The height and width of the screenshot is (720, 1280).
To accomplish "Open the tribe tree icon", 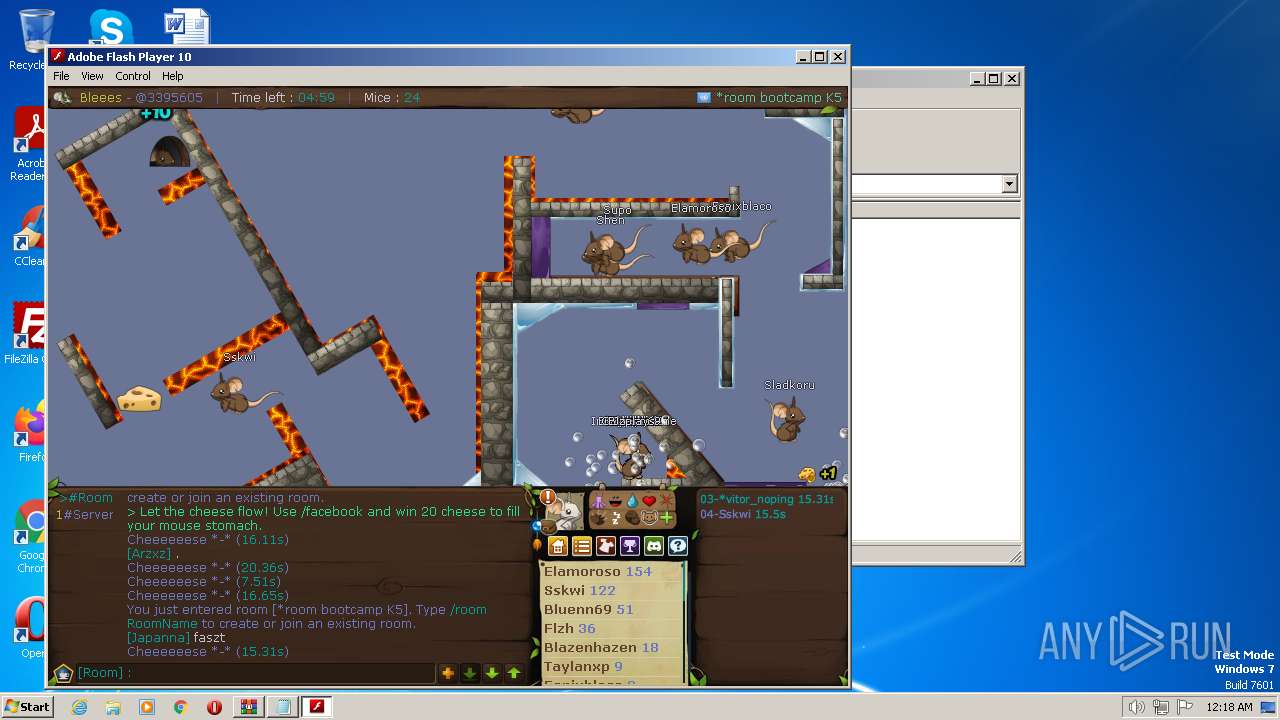I will tap(630, 546).
